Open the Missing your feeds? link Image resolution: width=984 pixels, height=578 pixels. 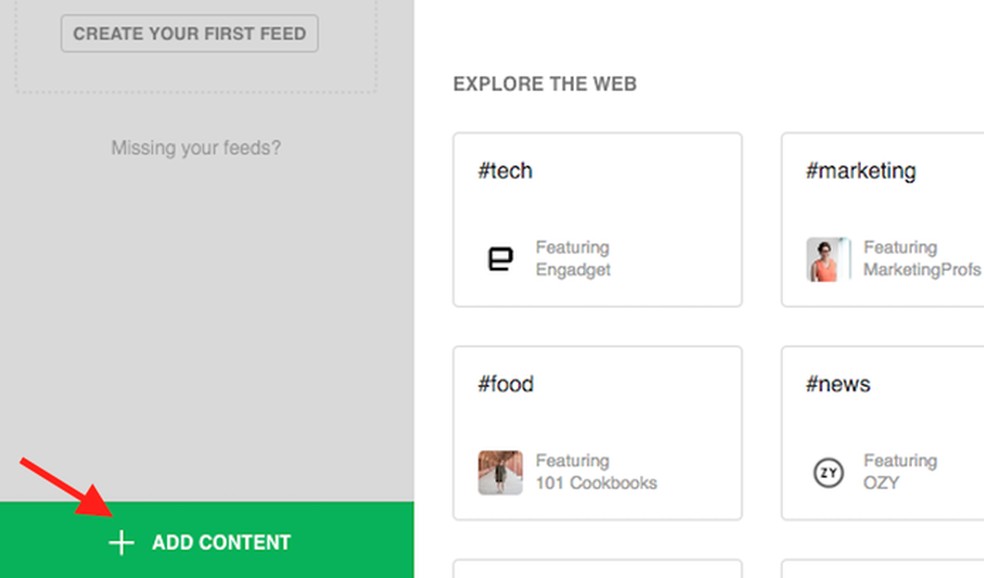[x=196, y=148]
